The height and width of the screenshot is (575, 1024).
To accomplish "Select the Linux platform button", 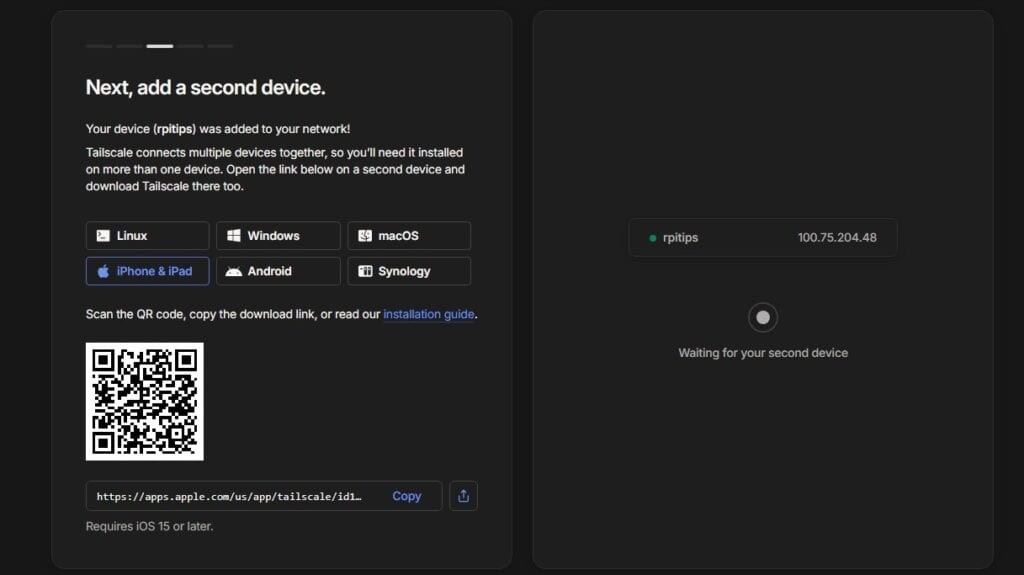I will [148, 236].
